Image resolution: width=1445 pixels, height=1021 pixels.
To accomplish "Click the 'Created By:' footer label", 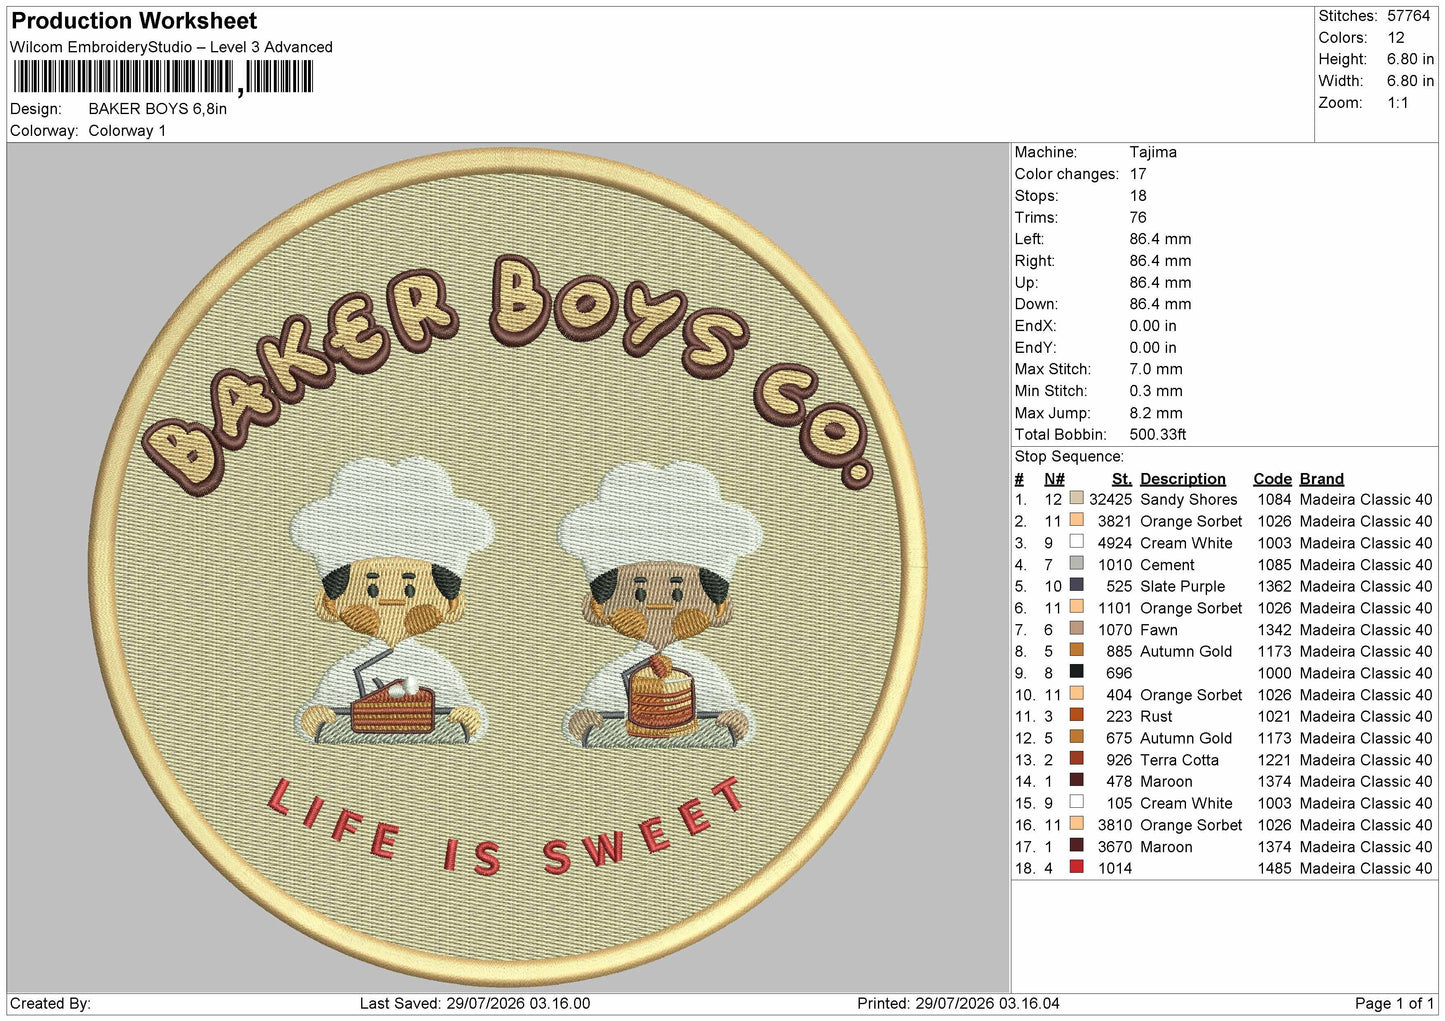I will point(50,1004).
